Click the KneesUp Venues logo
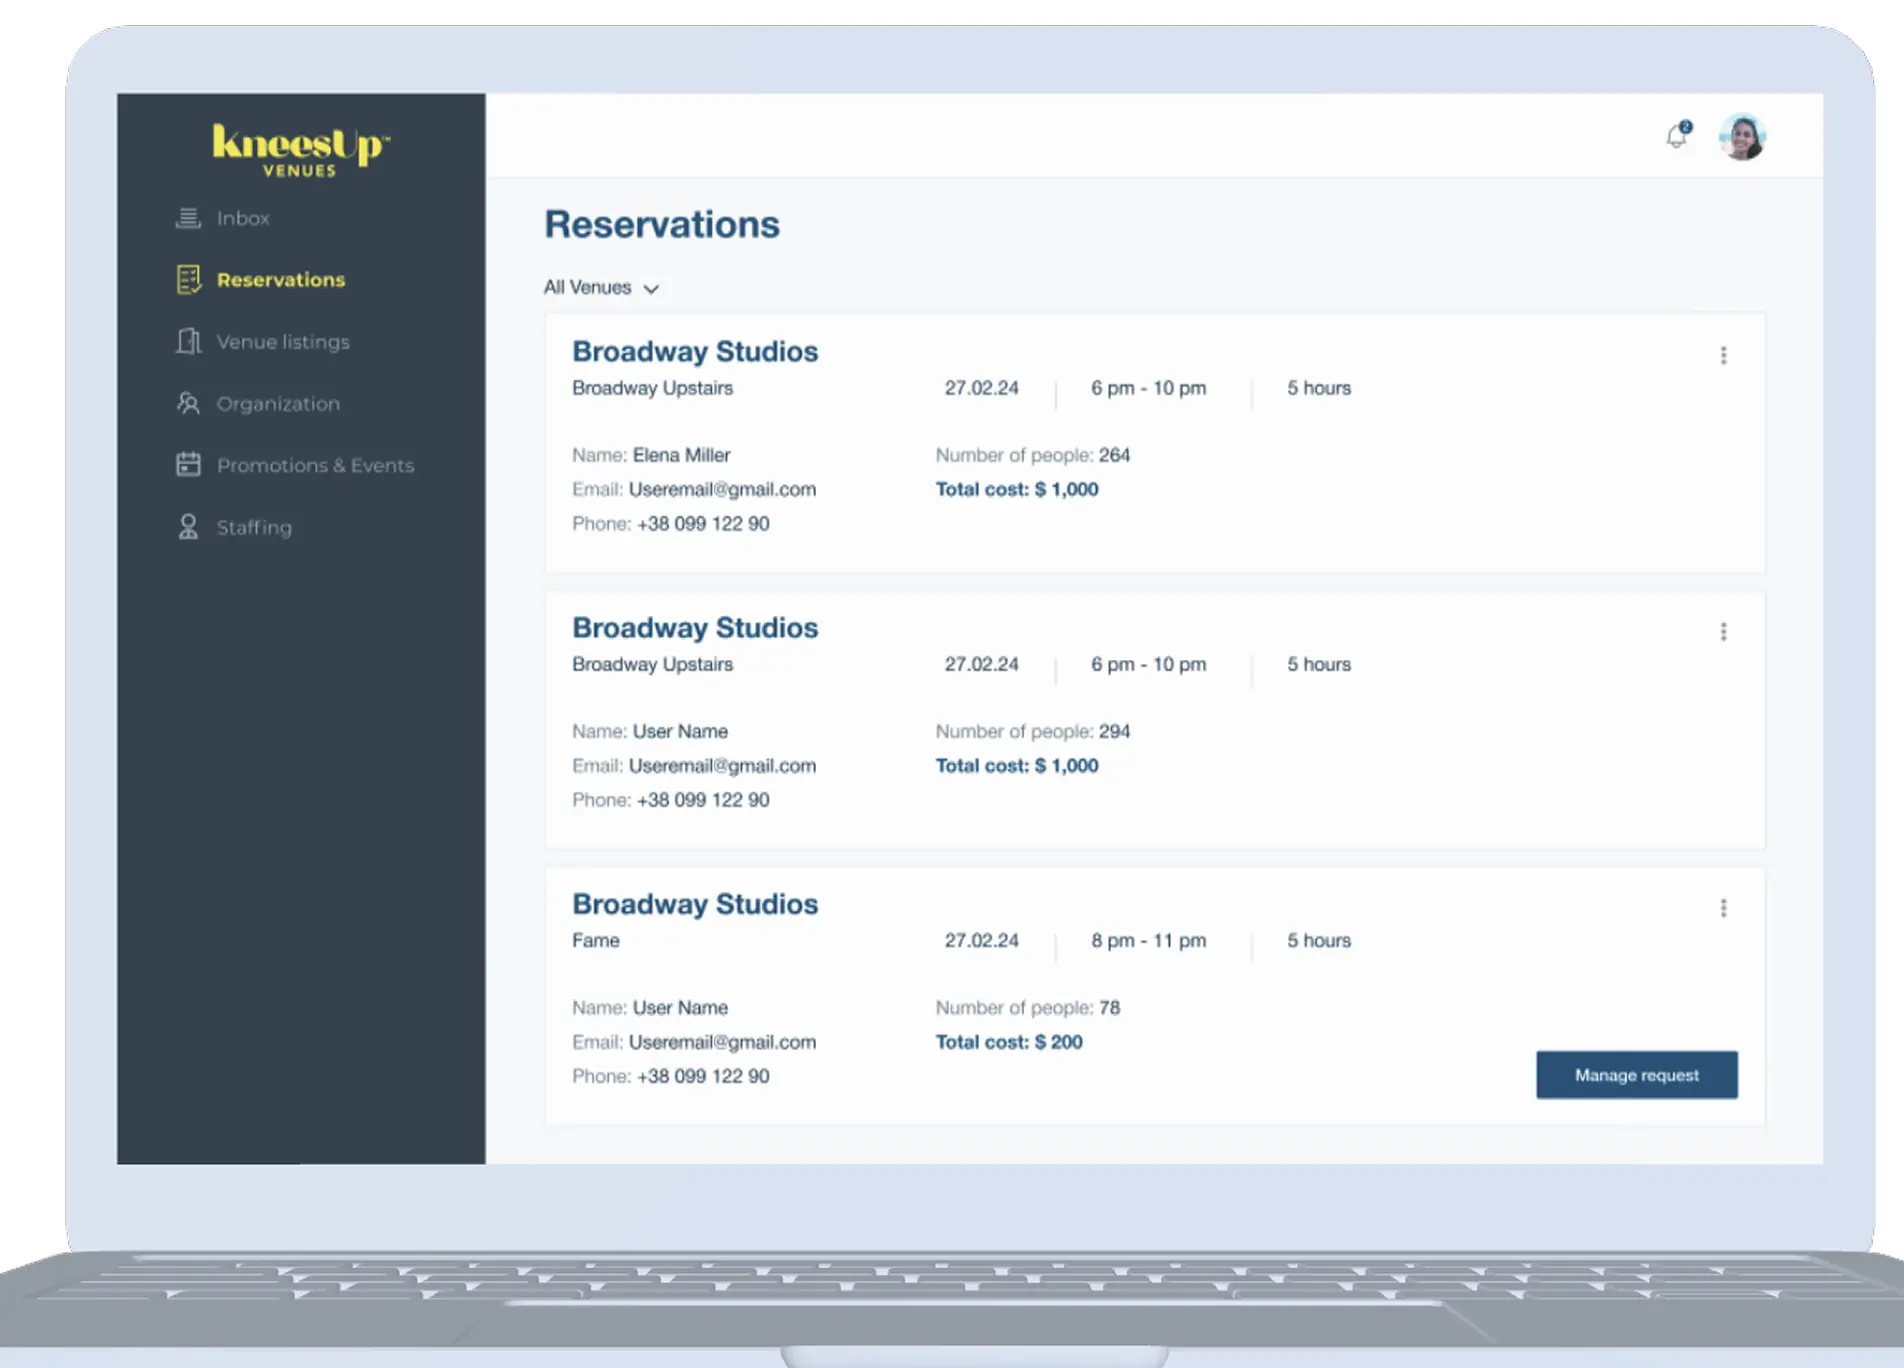 [300, 150]
